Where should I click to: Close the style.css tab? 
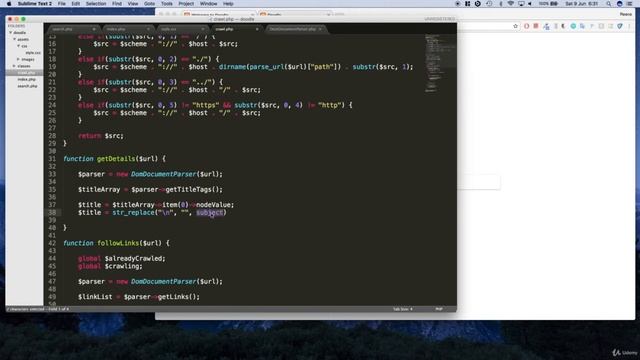[x=202, y=29]
